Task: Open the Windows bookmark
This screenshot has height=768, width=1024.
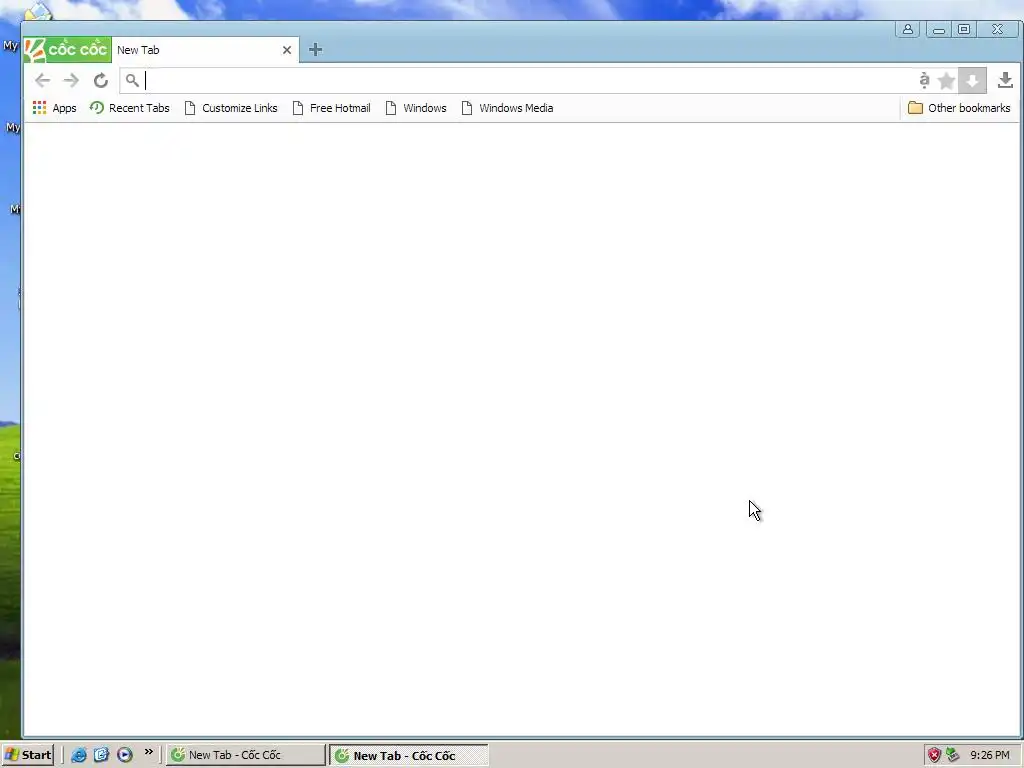Action: point(415,108)
